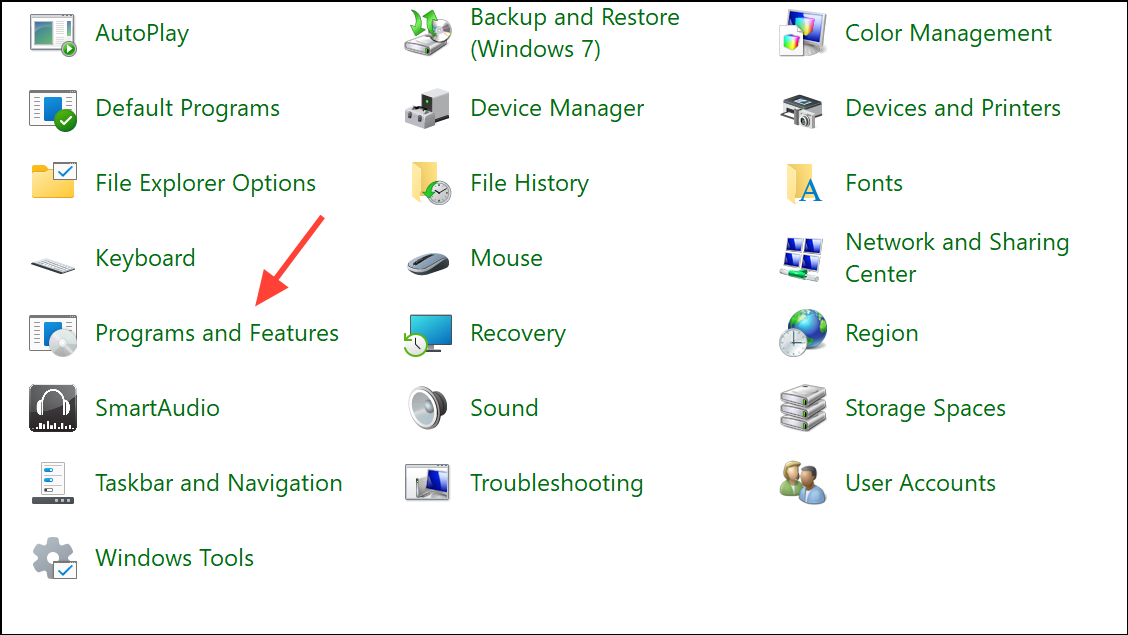Open the User Accounts icon
Viewport: 1128px width, 635px height.
[x=803, y=483]
